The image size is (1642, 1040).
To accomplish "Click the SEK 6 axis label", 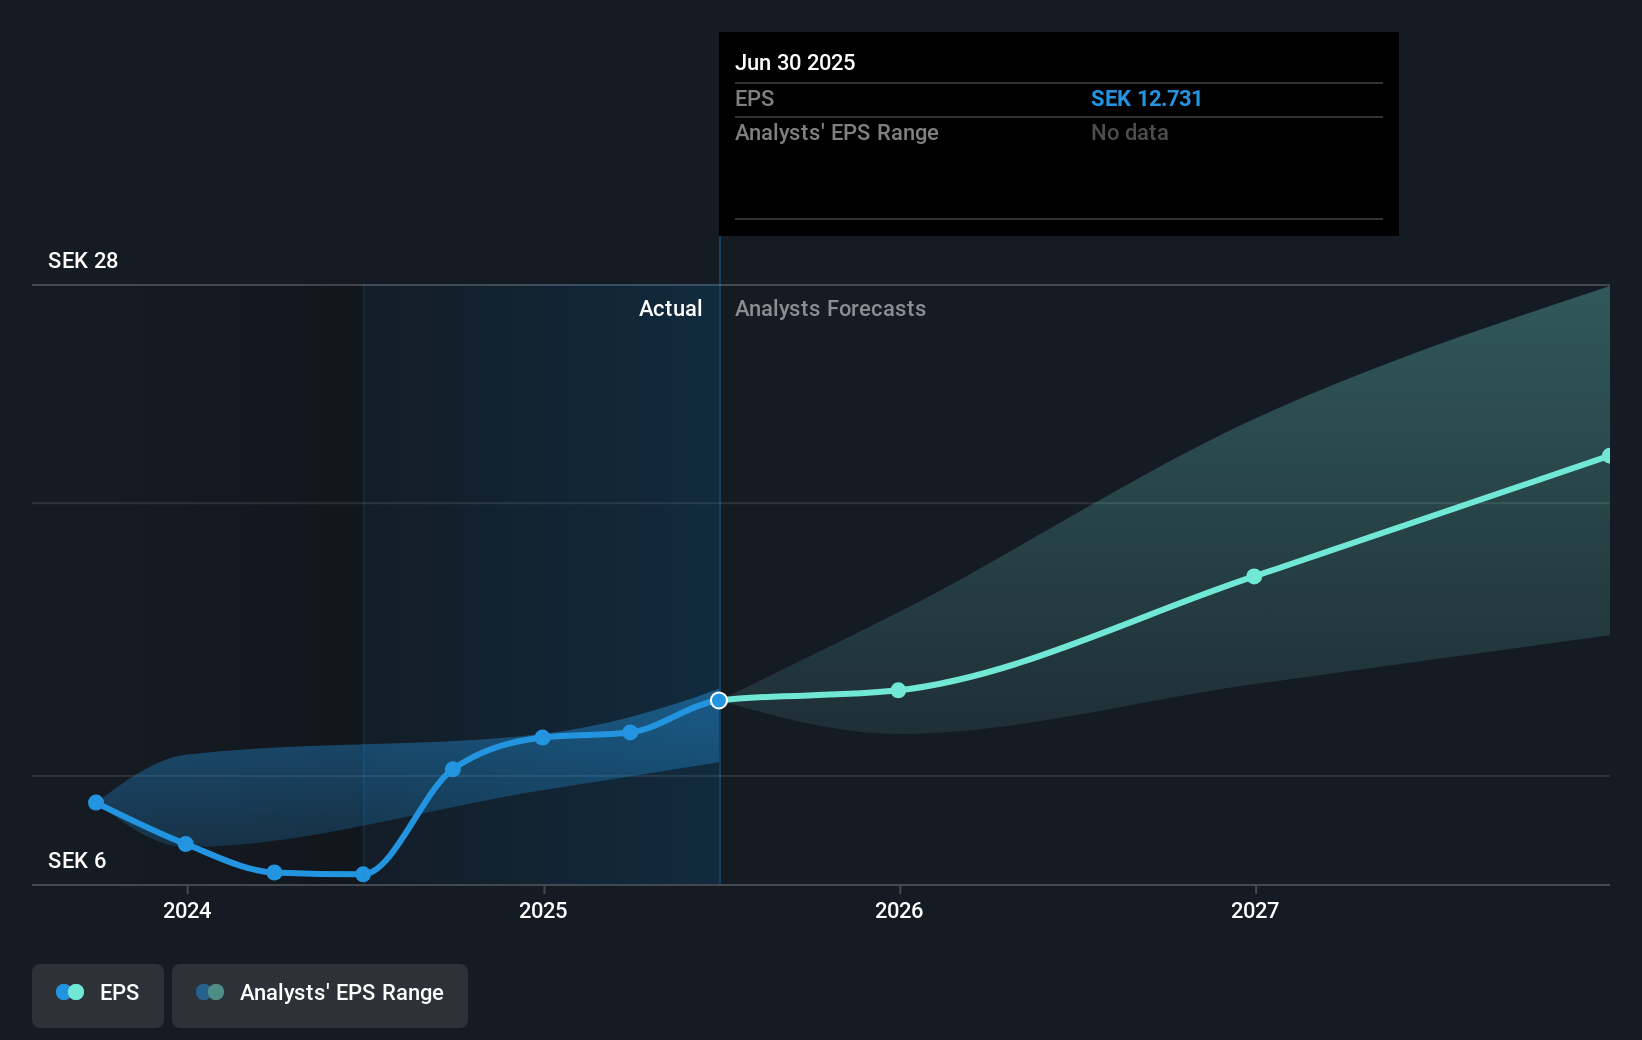I will click(x=77, y=860).
